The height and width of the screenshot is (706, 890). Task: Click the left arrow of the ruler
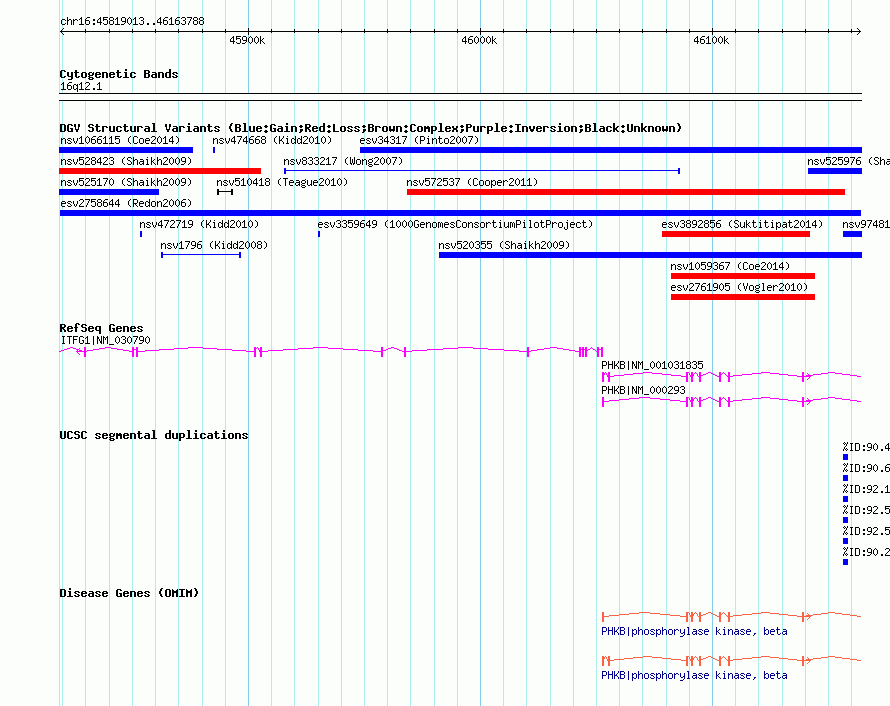[62, 31]
